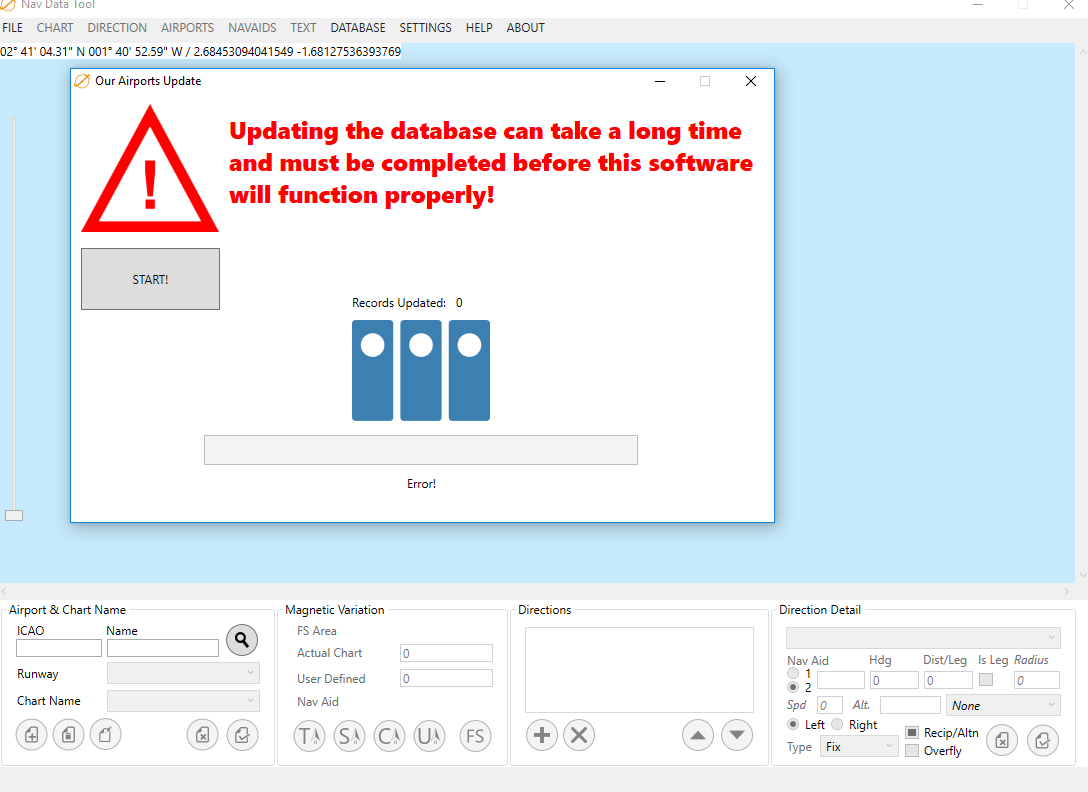The height and width of the screenshot is (792, 1088).
Task: Add a direction with the plus icon
Action: (542, 736)
